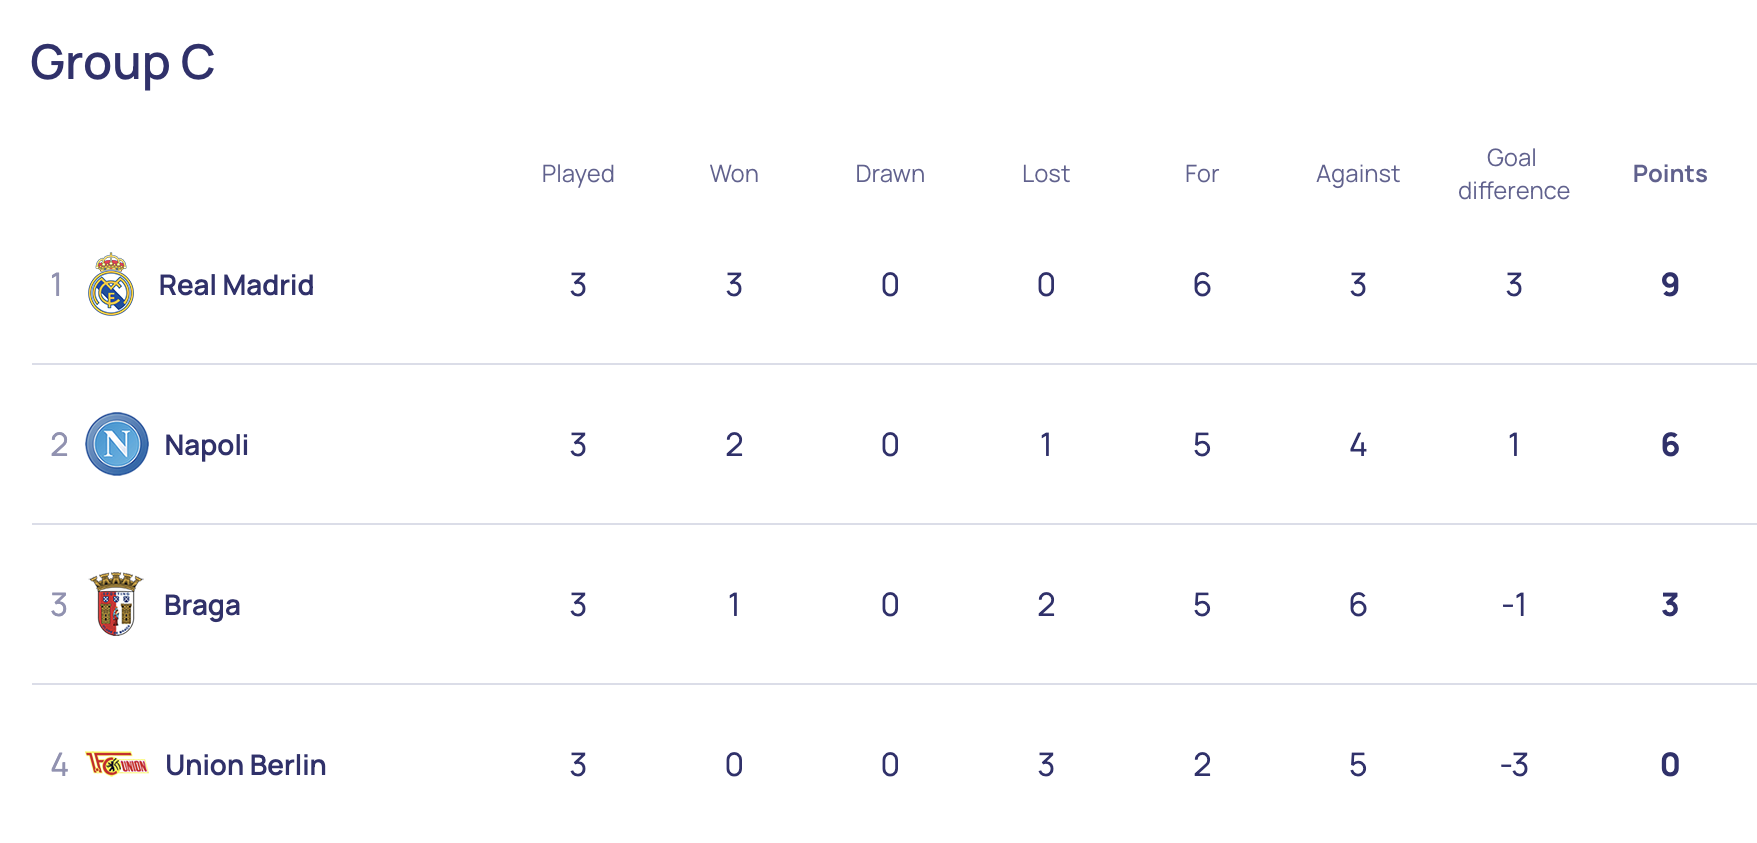This screenshot has height=843, width=1757.
Task: Open the Napoli team link
Action: pyautogui.click(x=206, y=445)
